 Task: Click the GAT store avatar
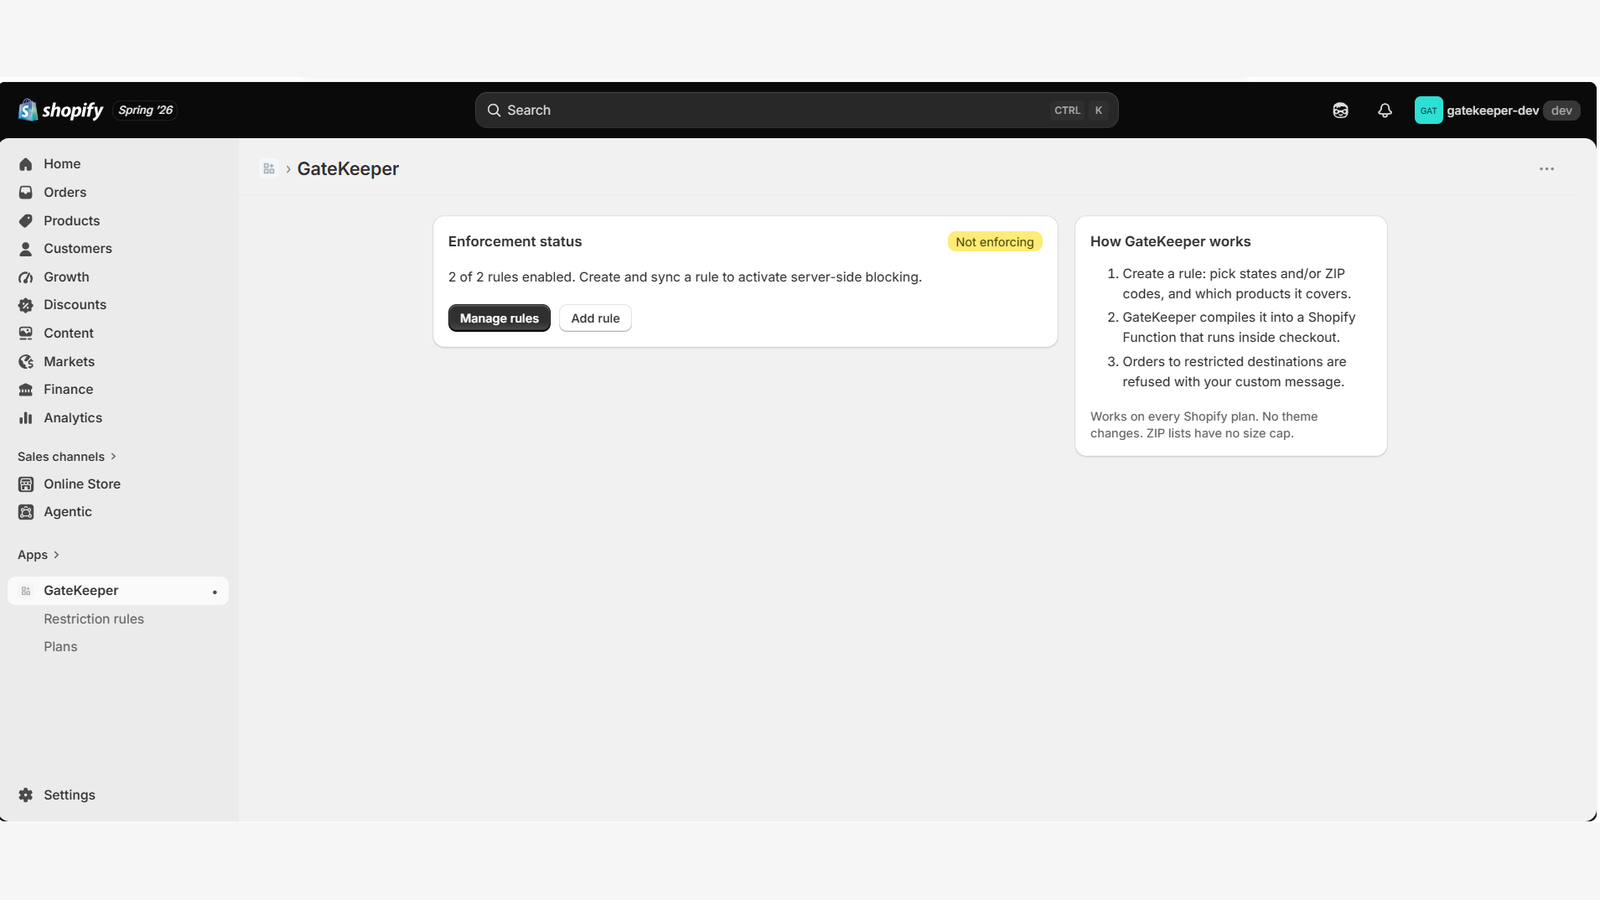tap(1429, 110)
